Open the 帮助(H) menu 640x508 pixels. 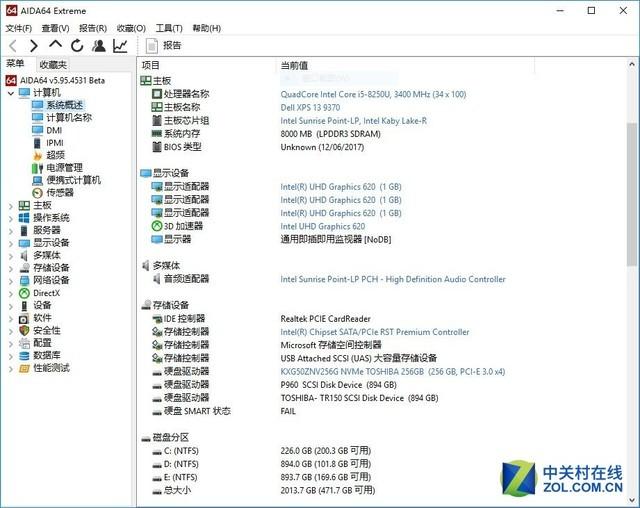coord(207,28)
